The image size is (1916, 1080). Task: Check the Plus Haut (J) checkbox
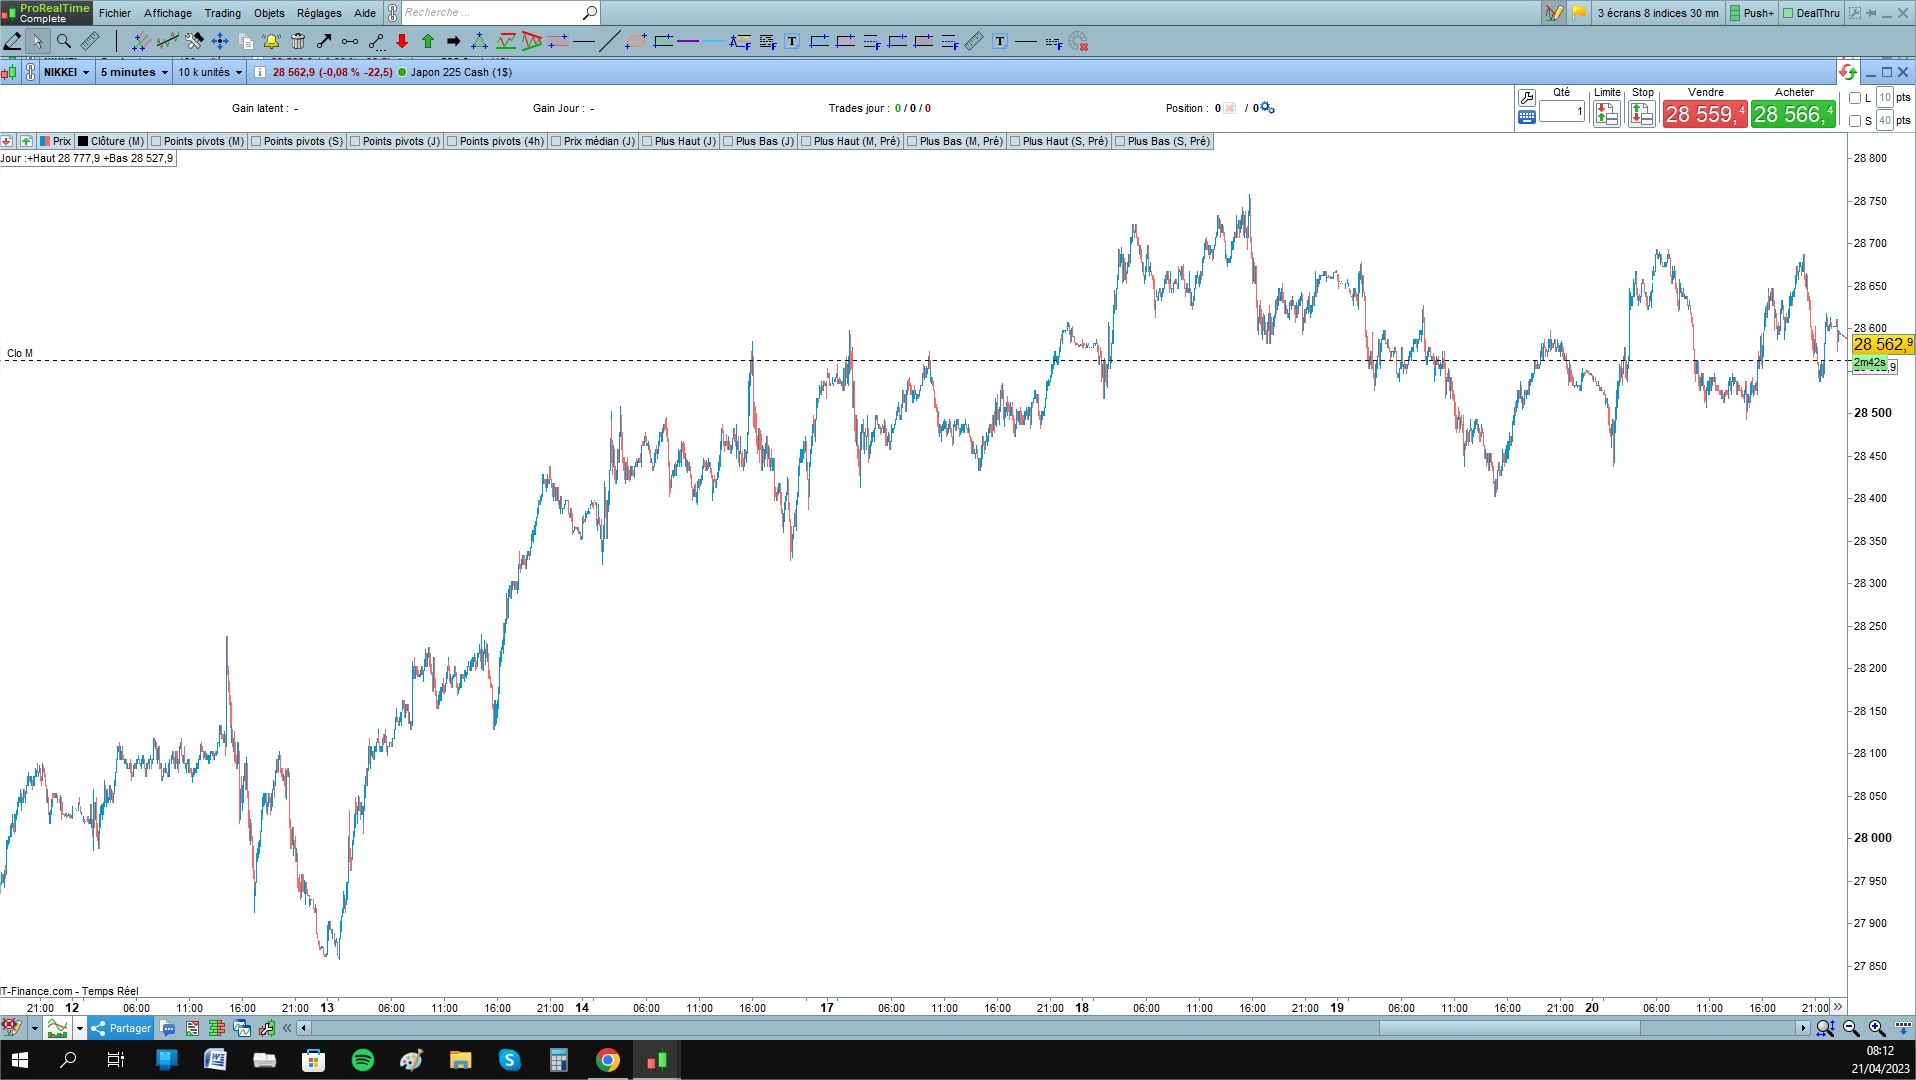point(647,141)
